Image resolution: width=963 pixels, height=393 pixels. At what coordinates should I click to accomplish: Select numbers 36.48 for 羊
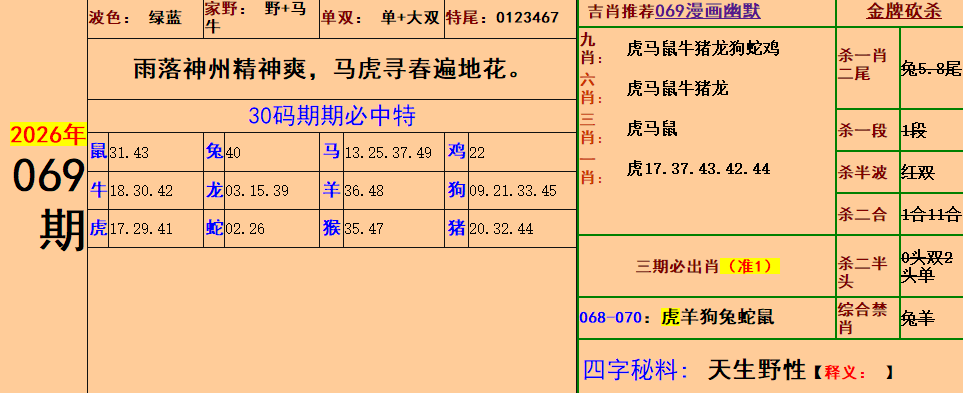[364, 191]
